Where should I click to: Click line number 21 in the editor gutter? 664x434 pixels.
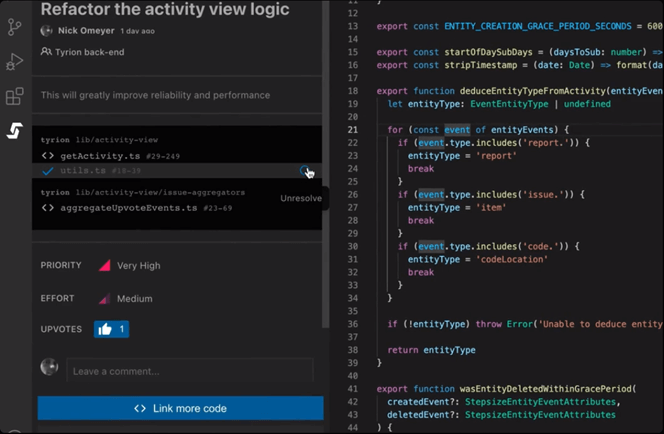pos(353,130)
